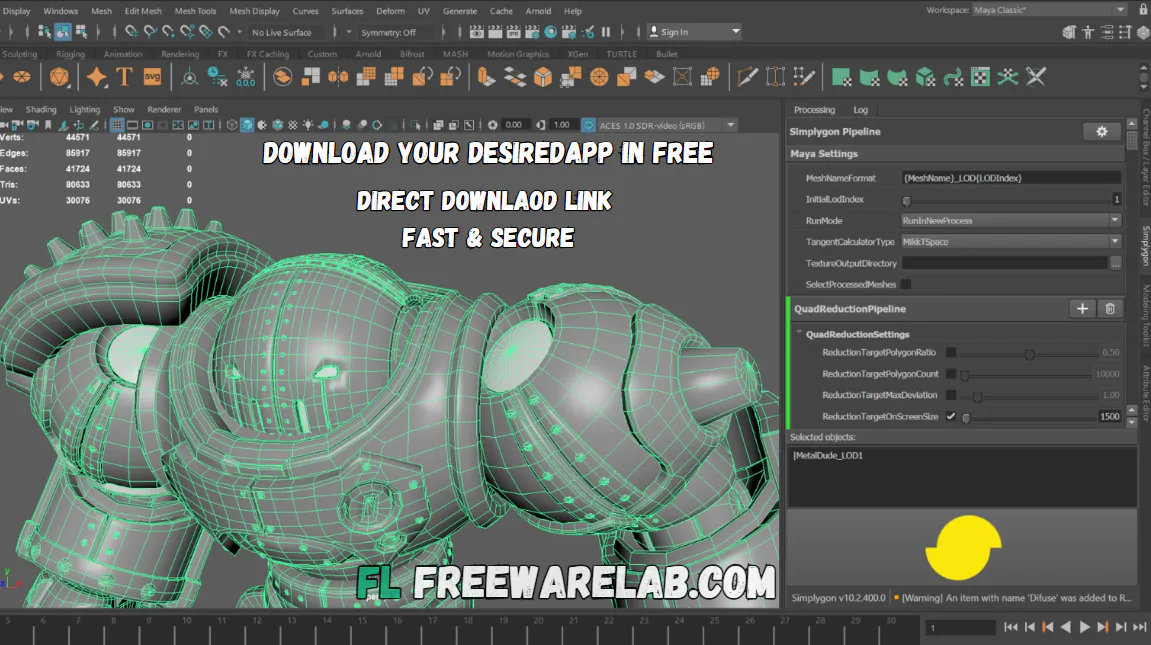Select MetalDude_LOD1 in selected objects list
This screenshot has height=645, width=1151.
828,456
